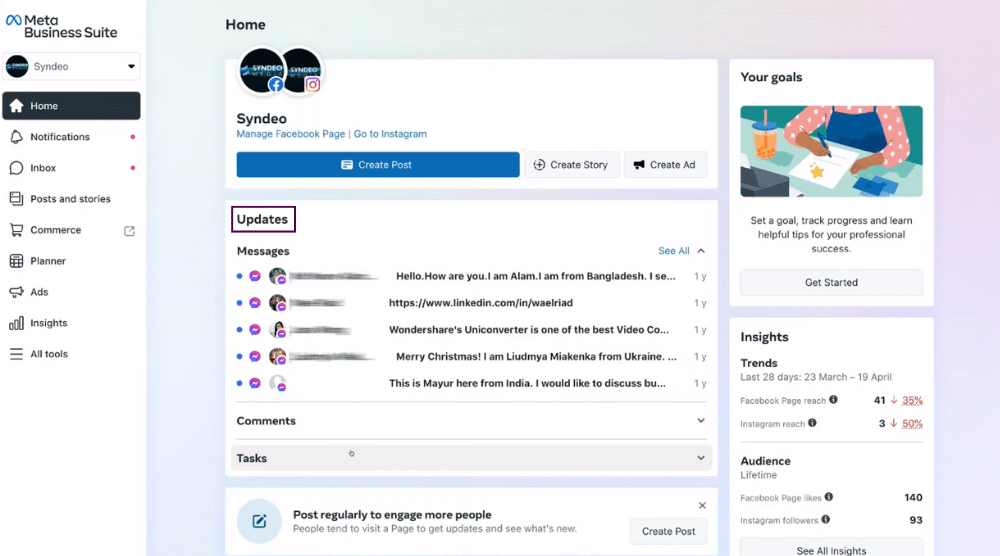Collapse the Messages section chevron
The image size is (1000, 556).
(x=701, y=251)
